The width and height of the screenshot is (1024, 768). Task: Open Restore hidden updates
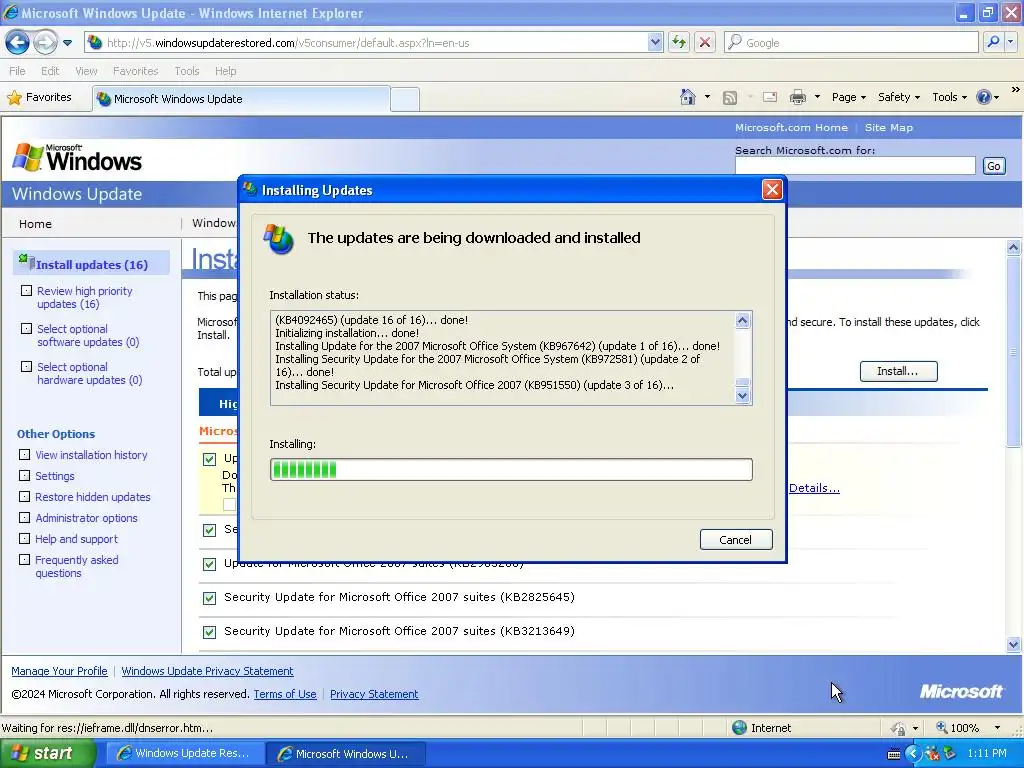pos(93,497)
